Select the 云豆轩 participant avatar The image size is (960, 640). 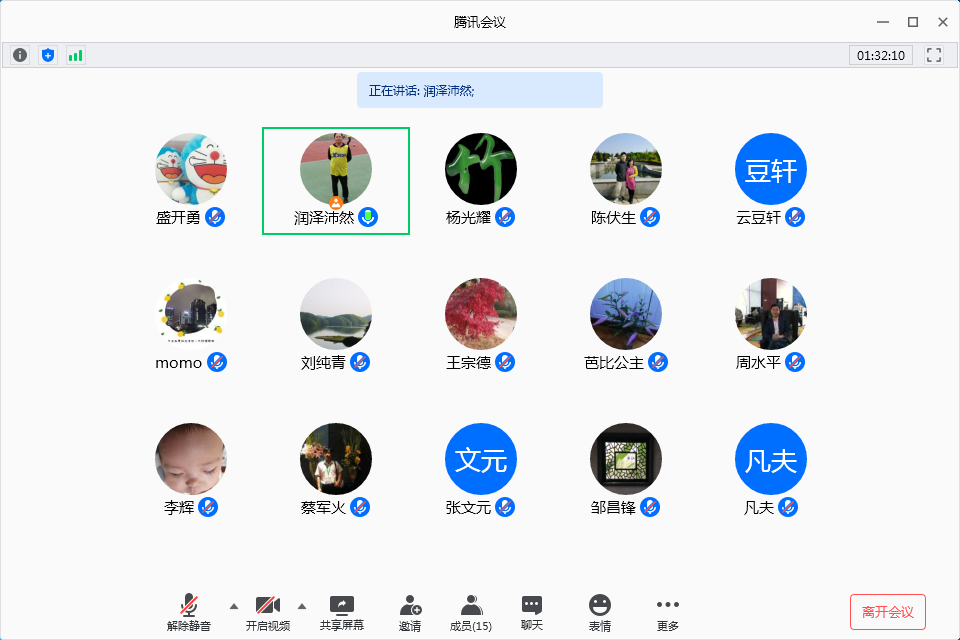[x=771, y=169]
